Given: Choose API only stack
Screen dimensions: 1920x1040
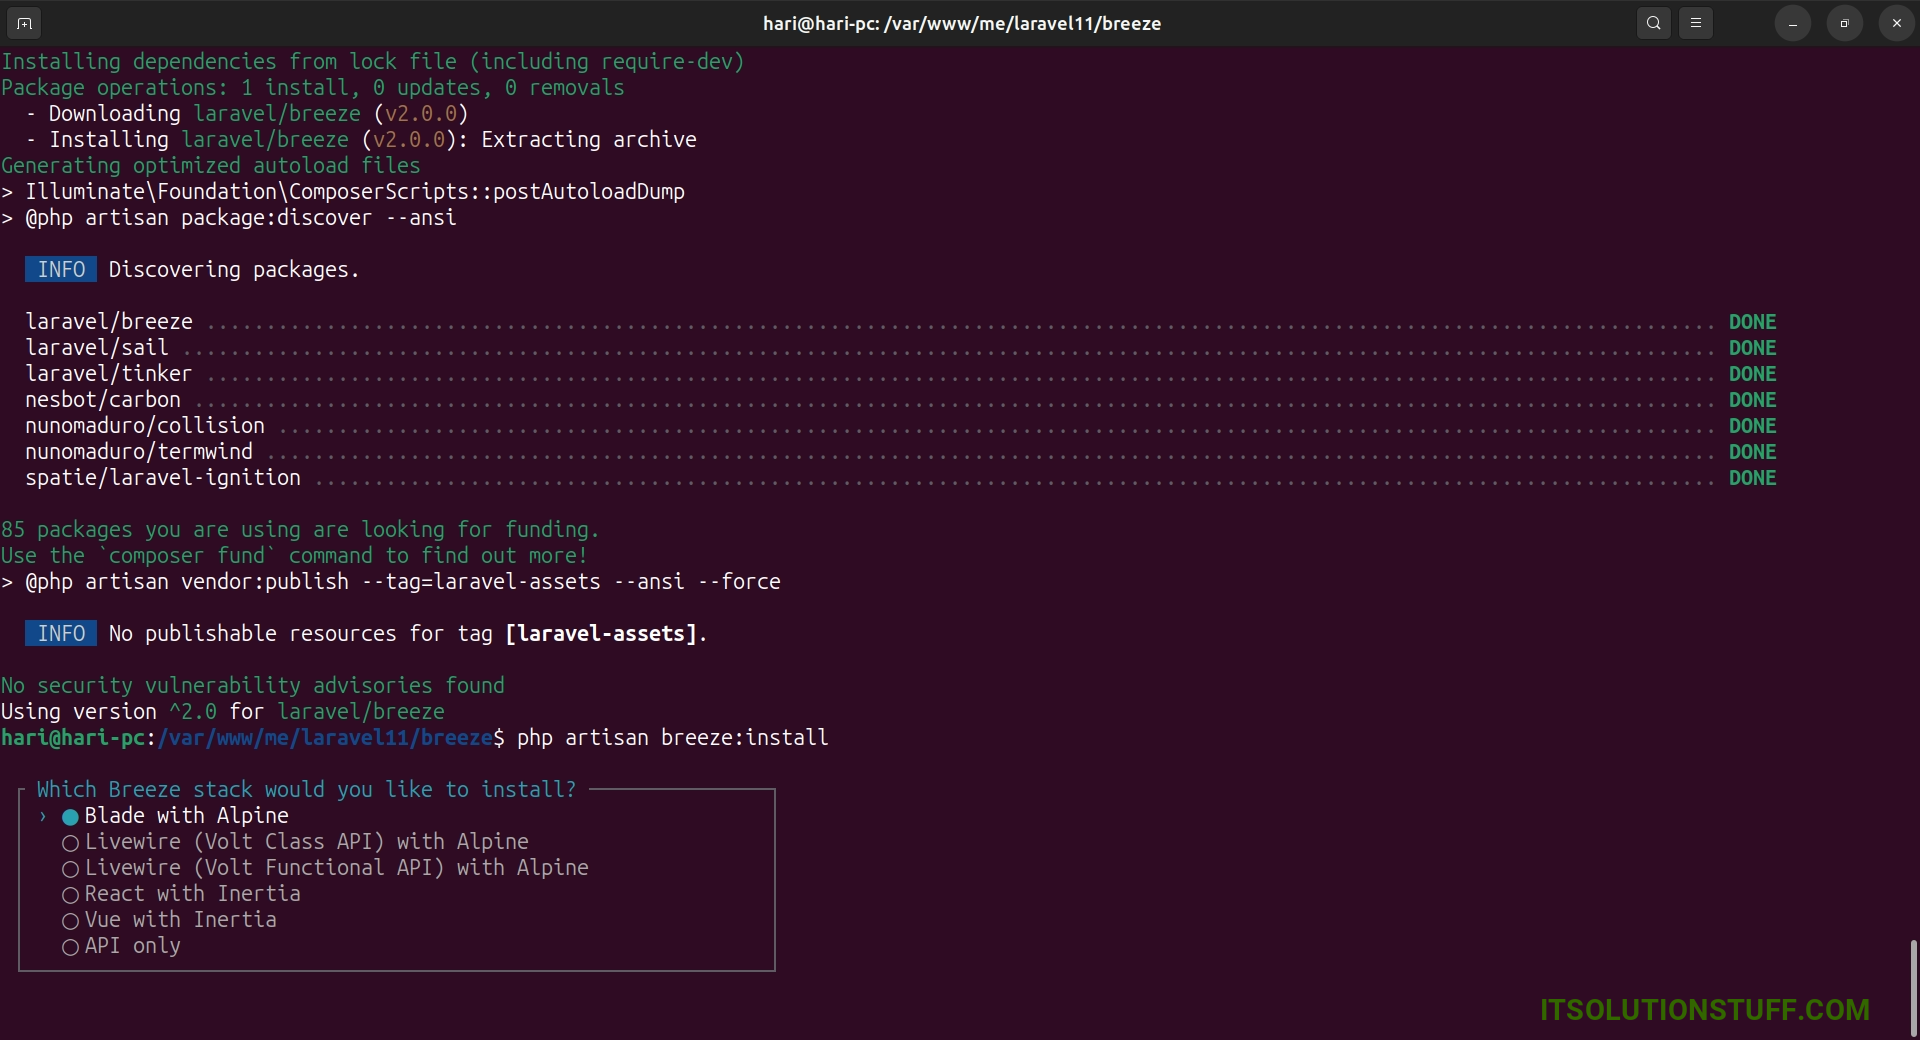Looking at the screenshot, I should pyautogui.click(x=121, y=946).
